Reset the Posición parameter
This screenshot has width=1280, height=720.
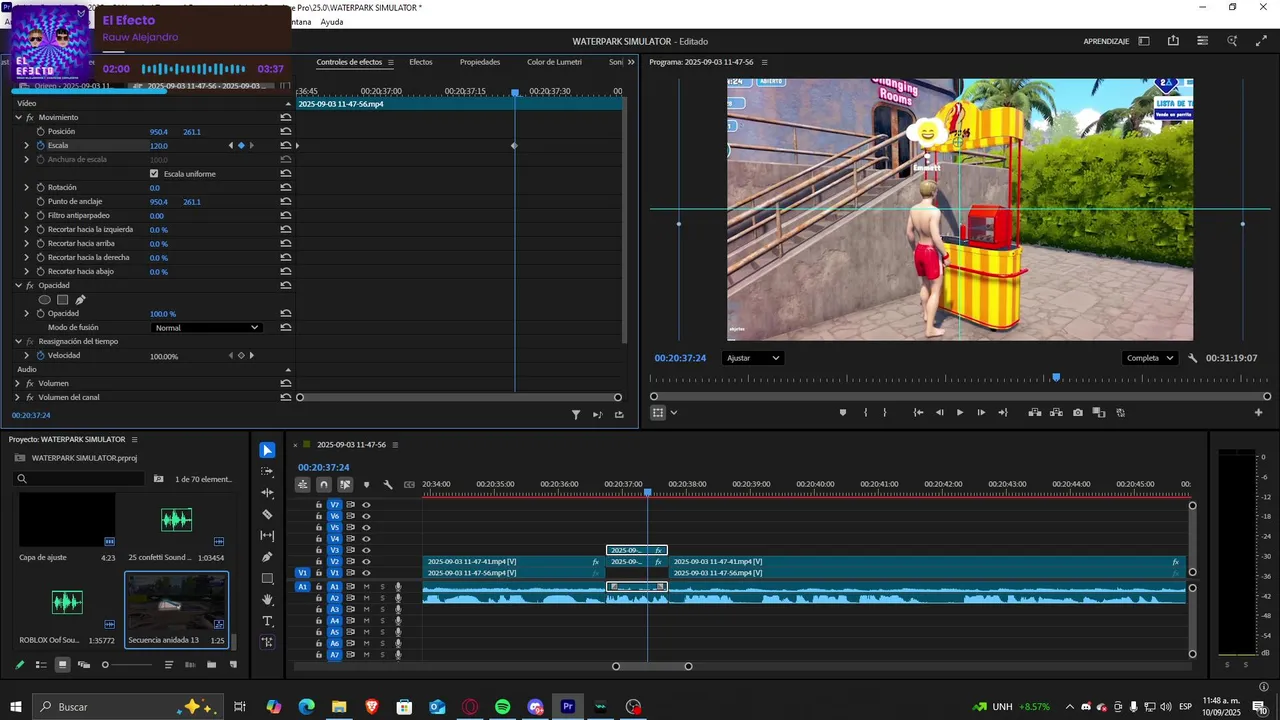coord(286,131)
